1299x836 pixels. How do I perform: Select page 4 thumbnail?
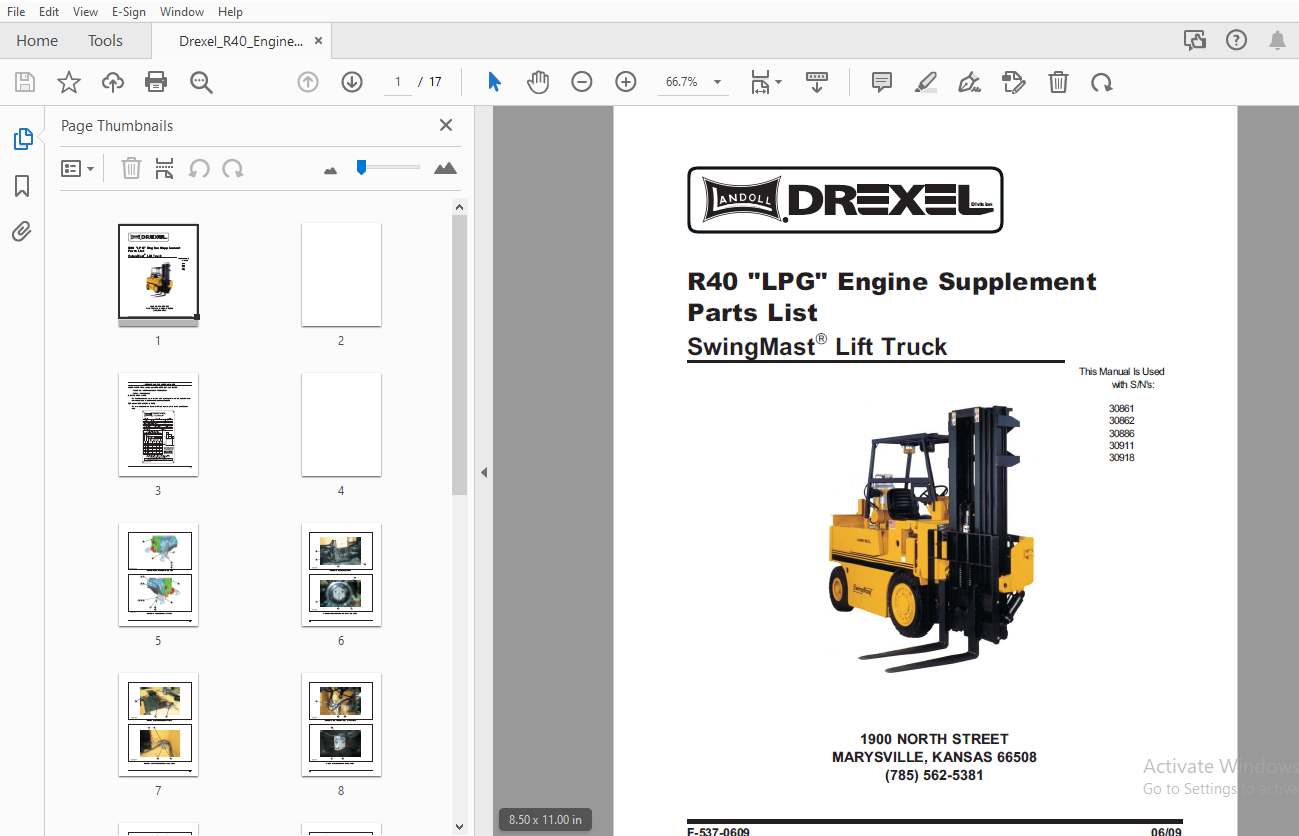point(341,425)
